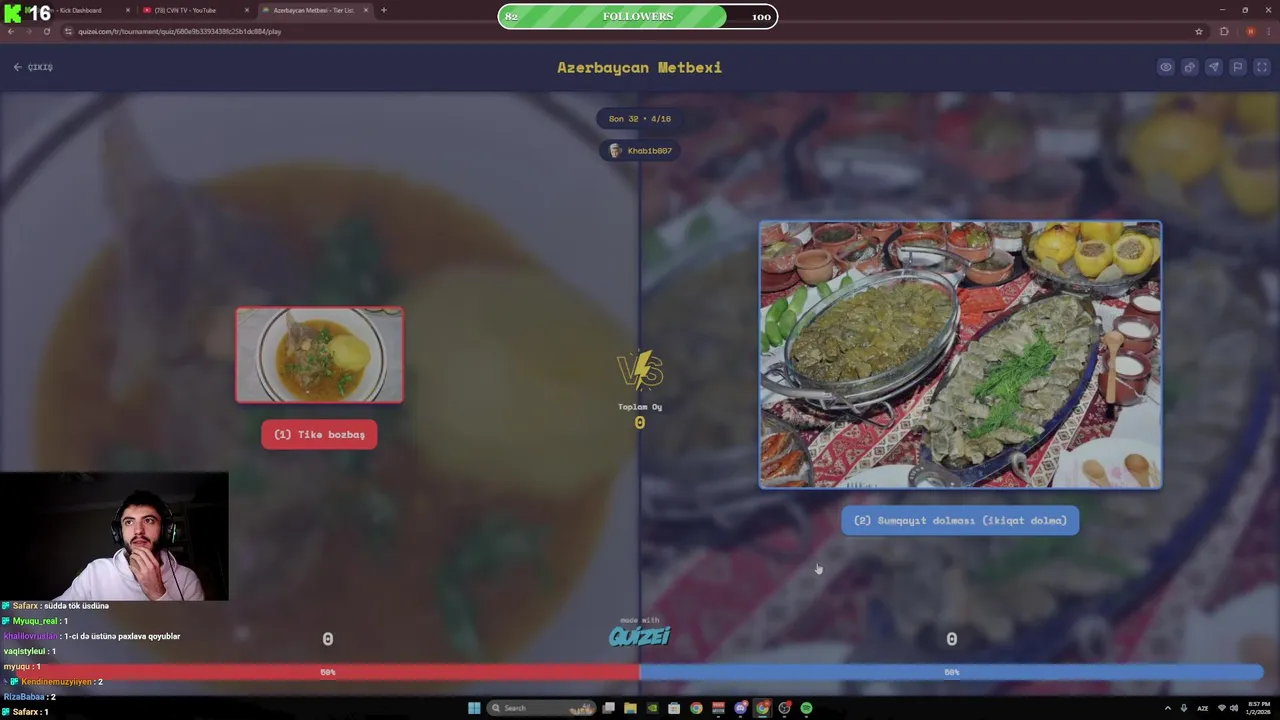Reload the page with refresh icon
The height and width of the screenshot is (720, 1280).
coord(46,31)
